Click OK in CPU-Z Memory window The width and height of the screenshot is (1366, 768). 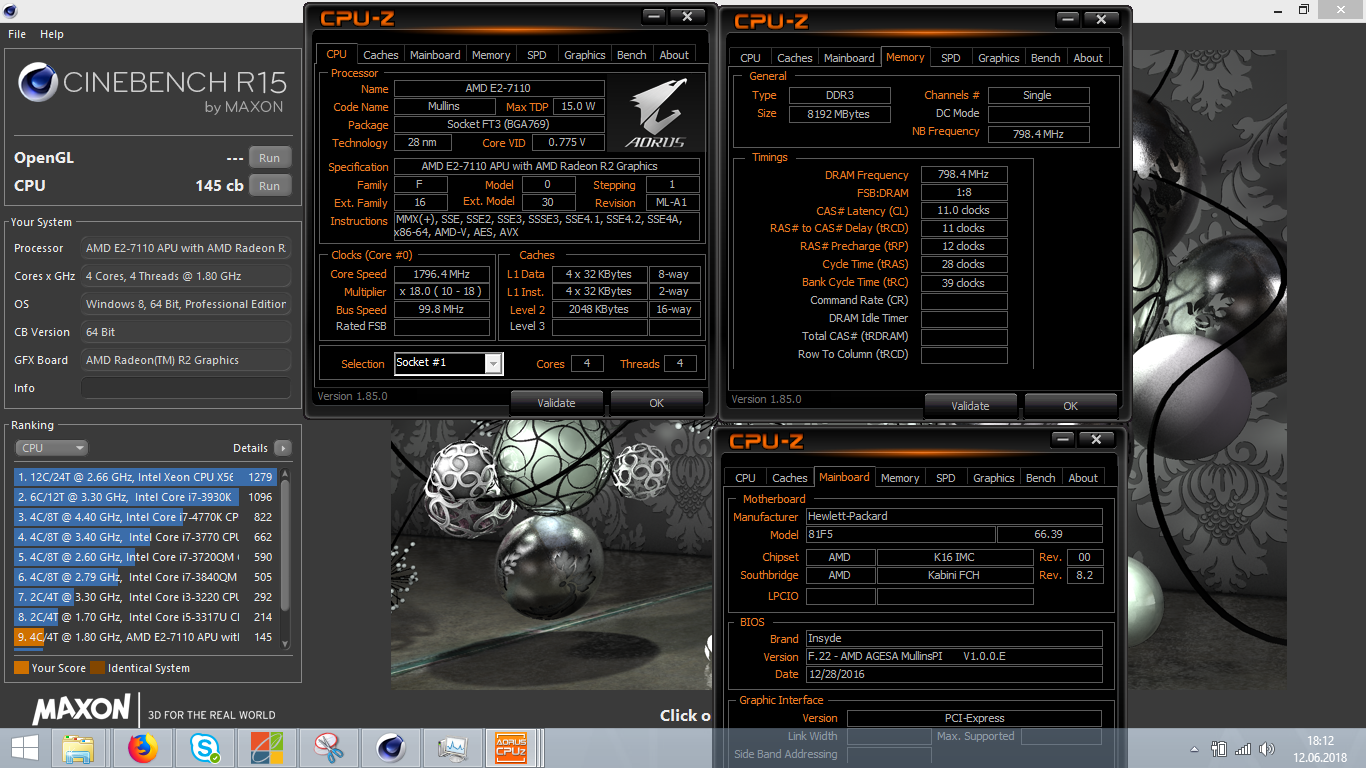click(1070, 406)
